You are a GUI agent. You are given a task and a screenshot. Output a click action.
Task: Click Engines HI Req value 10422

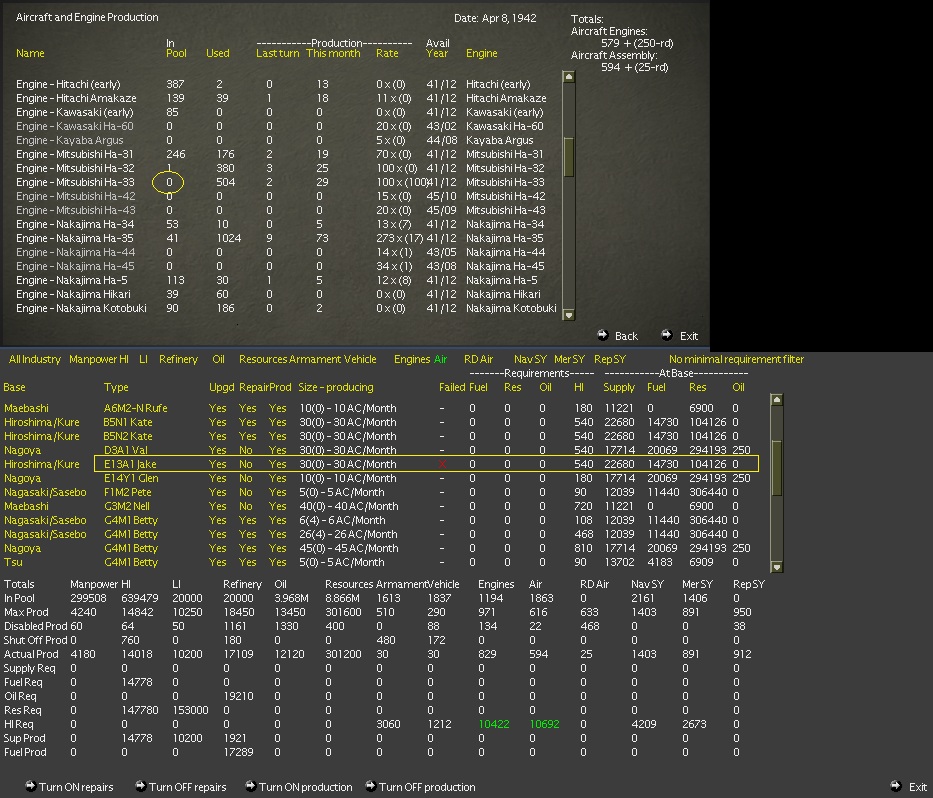pyautogui.click(x=494, y=725)
